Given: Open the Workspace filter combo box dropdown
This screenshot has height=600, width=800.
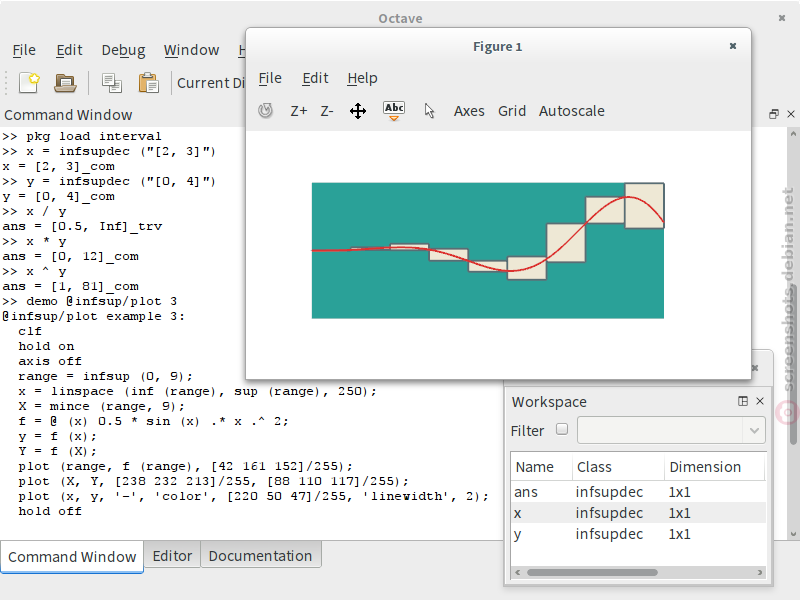Looking at the screenshot, I should 754,431.
